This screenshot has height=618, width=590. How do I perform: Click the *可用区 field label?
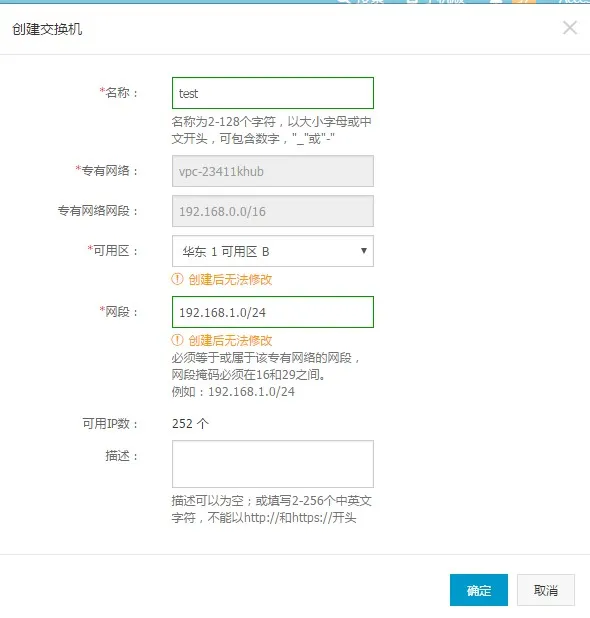point(112,251)
